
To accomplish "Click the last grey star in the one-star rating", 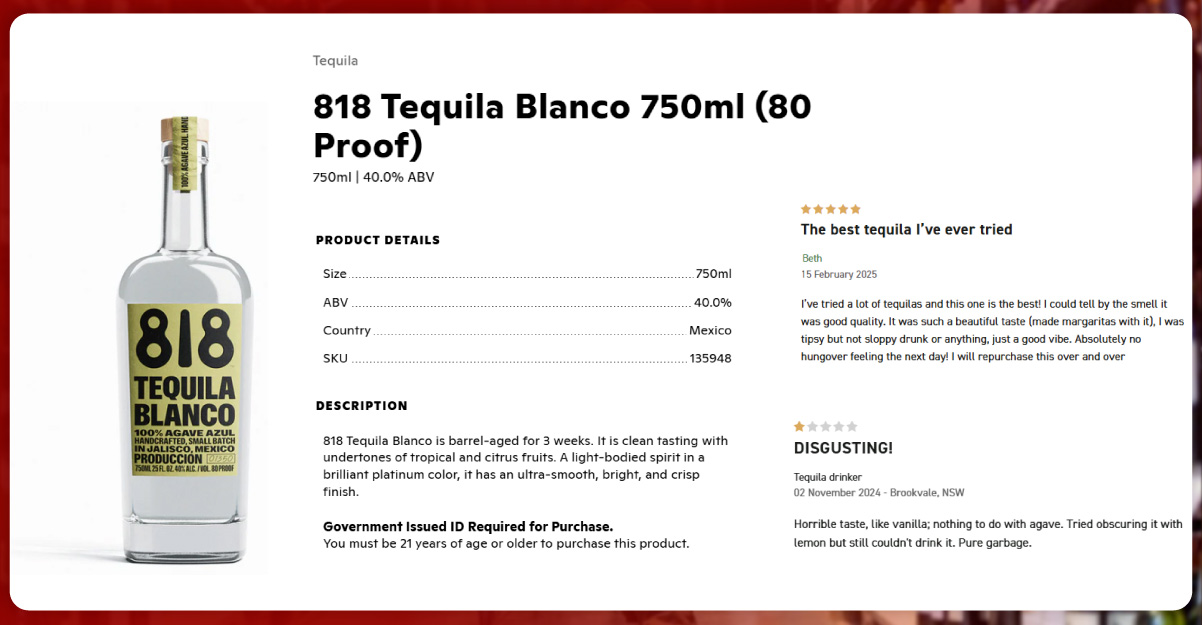I will [x=852, y=426].
